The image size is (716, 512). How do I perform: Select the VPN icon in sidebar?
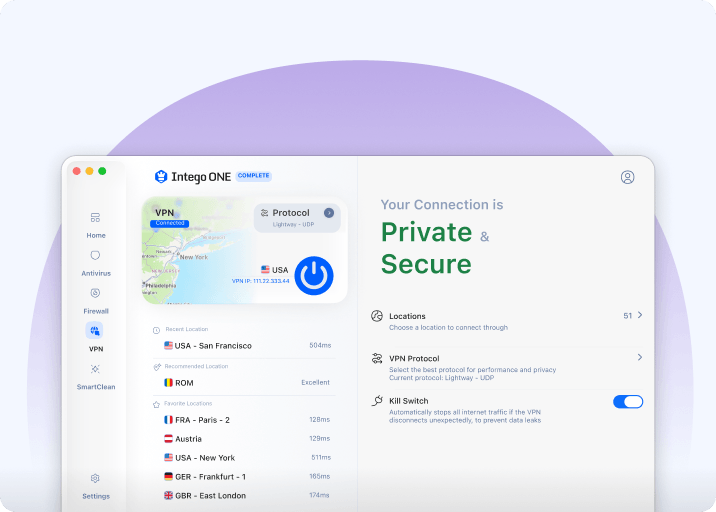point(95,331)
